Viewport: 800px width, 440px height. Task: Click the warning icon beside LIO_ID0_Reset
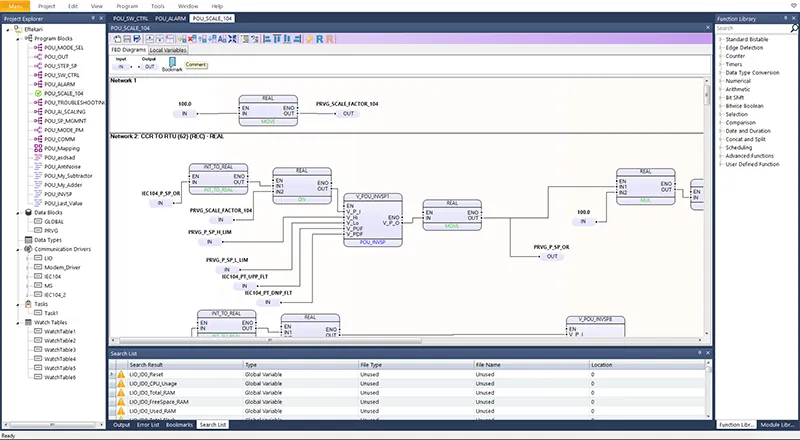[121, 374]
